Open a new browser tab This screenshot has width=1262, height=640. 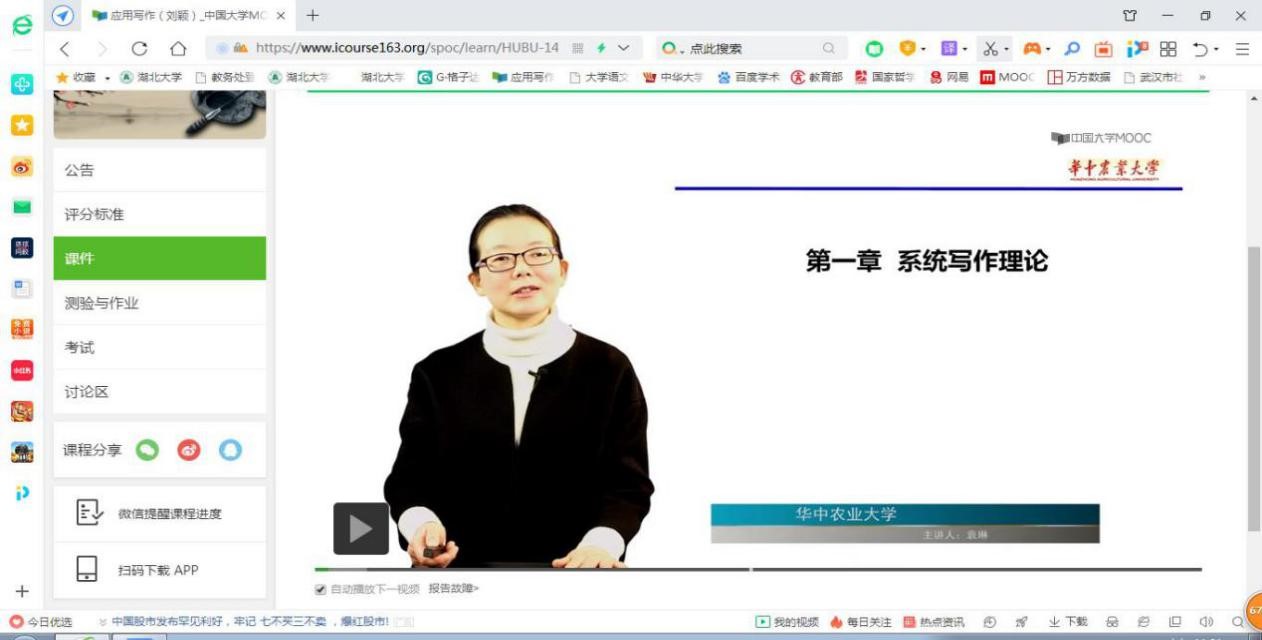click(313, 15)
